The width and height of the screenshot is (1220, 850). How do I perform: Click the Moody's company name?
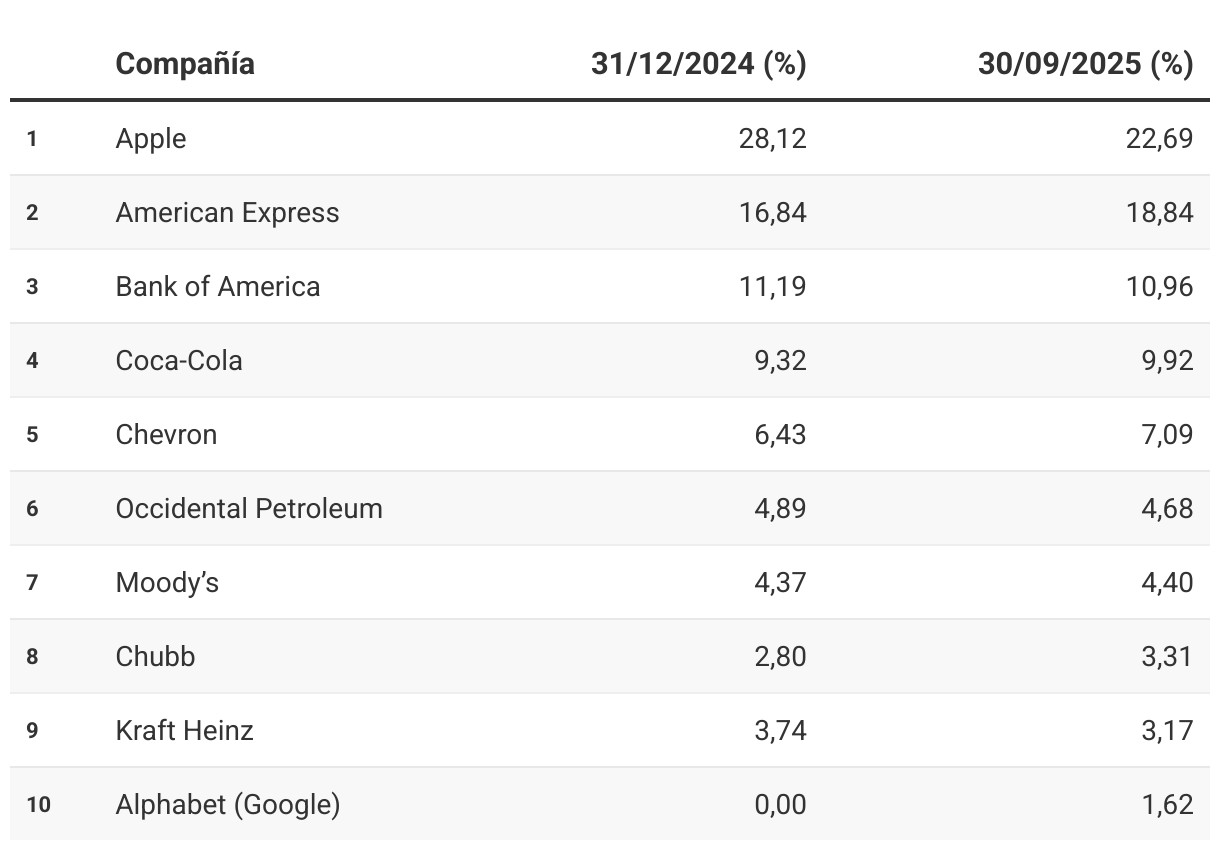click(167, 582)
